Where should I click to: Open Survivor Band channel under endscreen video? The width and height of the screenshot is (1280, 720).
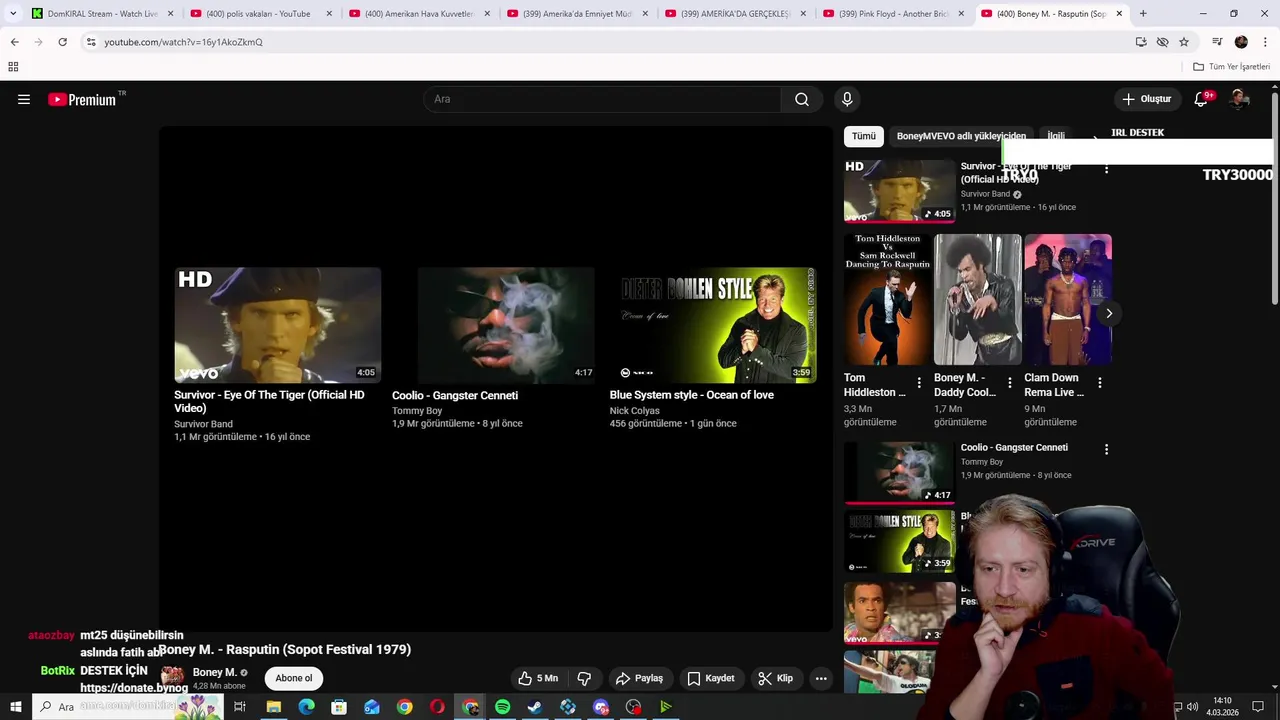tap(203, 424)
